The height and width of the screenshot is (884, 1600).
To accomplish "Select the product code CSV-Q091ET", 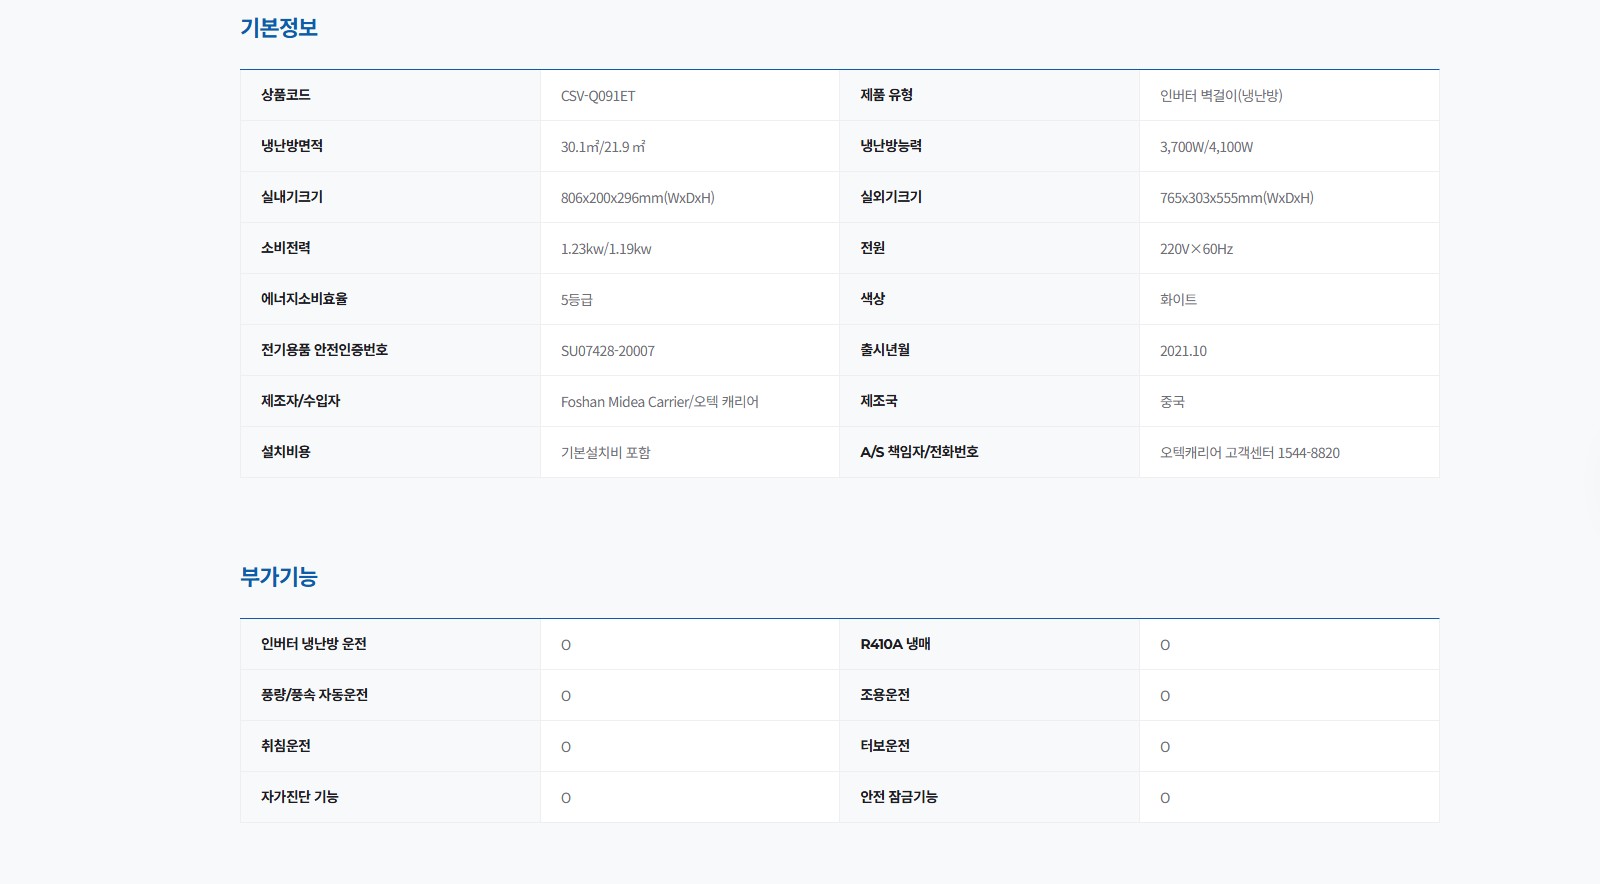I will 598,96.
